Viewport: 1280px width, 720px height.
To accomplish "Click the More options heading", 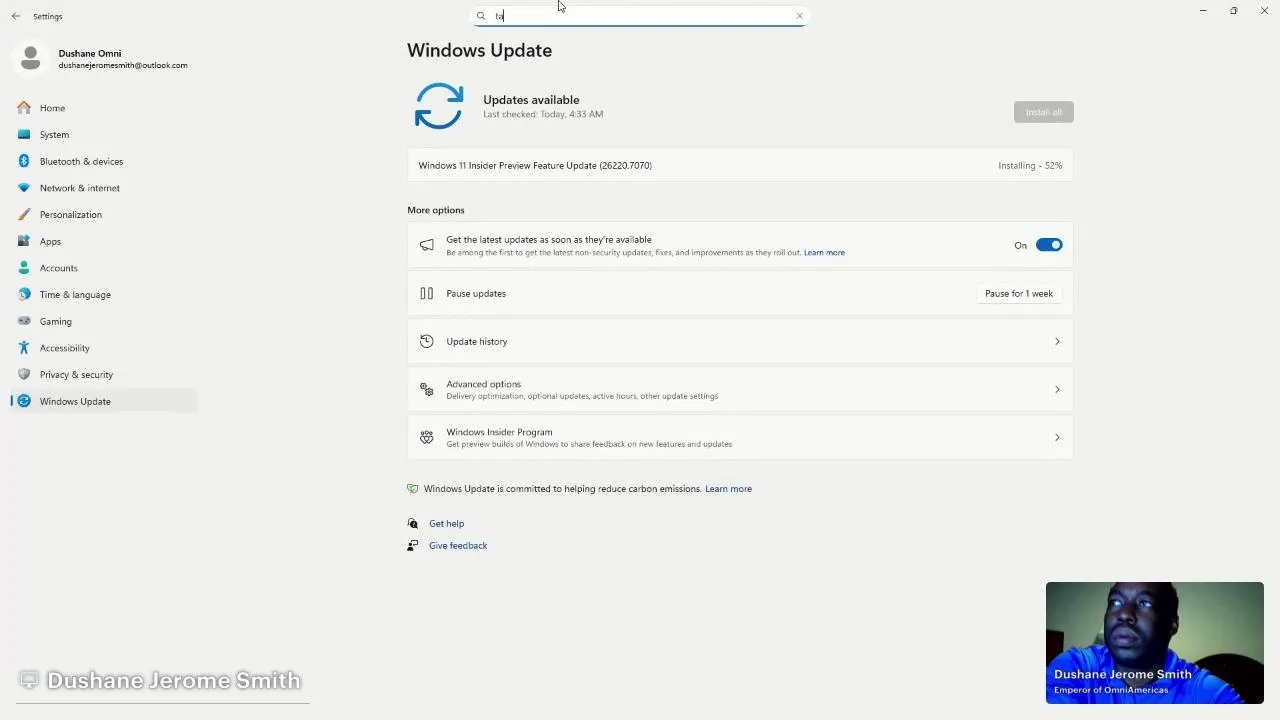I will pyautogui.click(x=436, y=210).
